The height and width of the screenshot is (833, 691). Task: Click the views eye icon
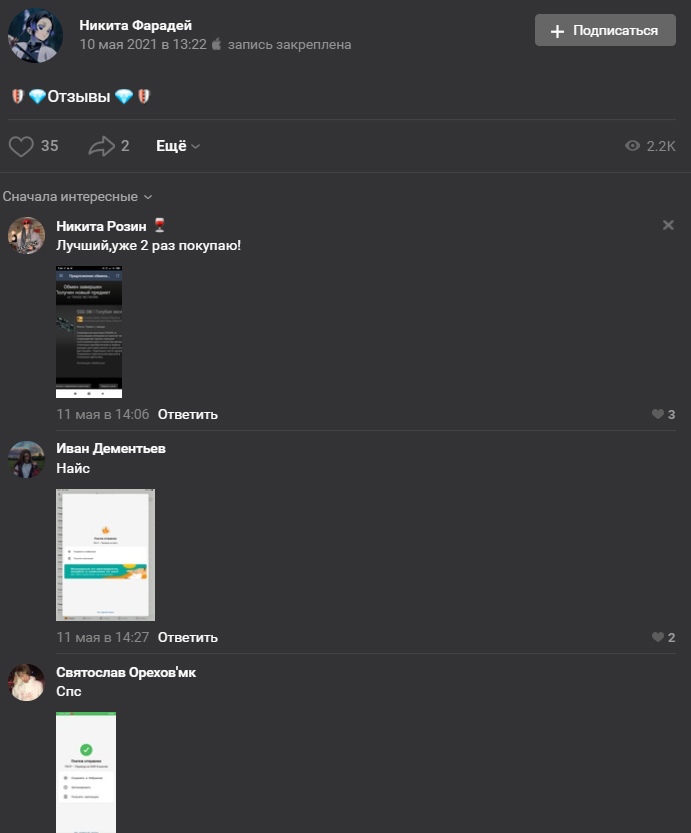pyautogui.click(x=632, y=146)
